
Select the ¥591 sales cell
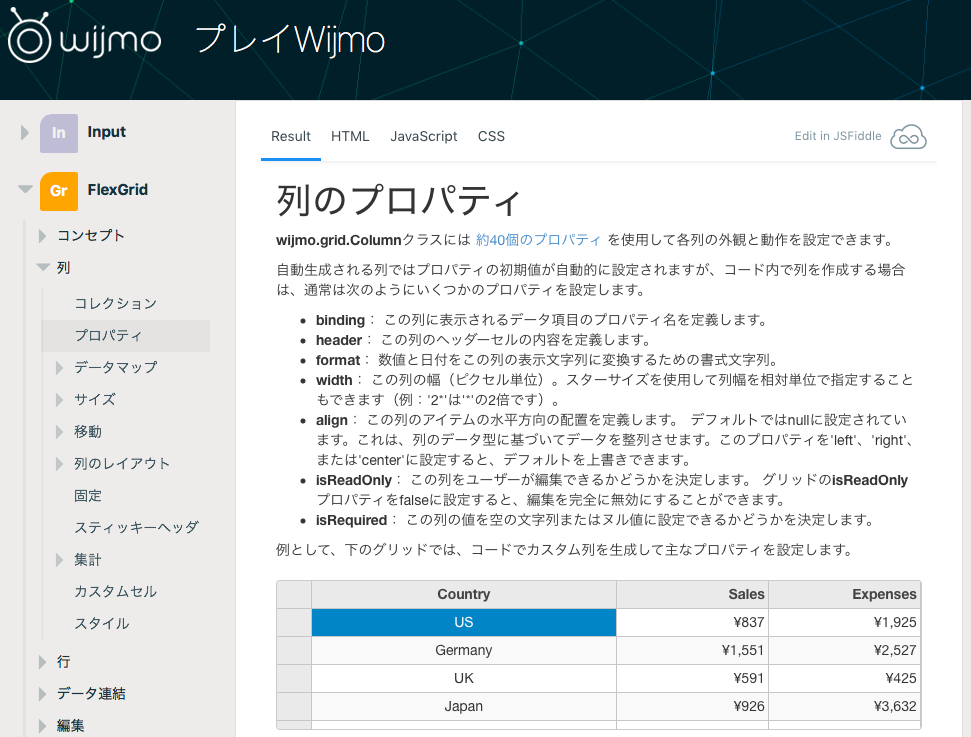point(692,678)
